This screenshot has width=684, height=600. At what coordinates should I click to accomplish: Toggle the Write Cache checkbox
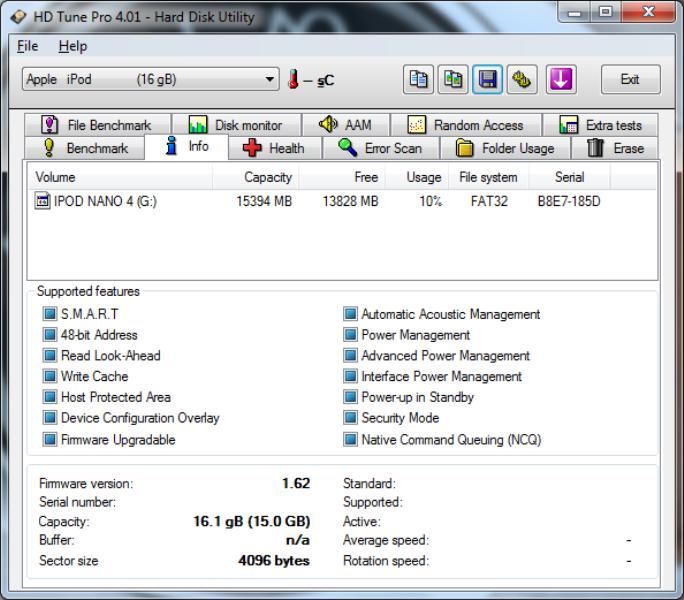(x=50, y=376)
